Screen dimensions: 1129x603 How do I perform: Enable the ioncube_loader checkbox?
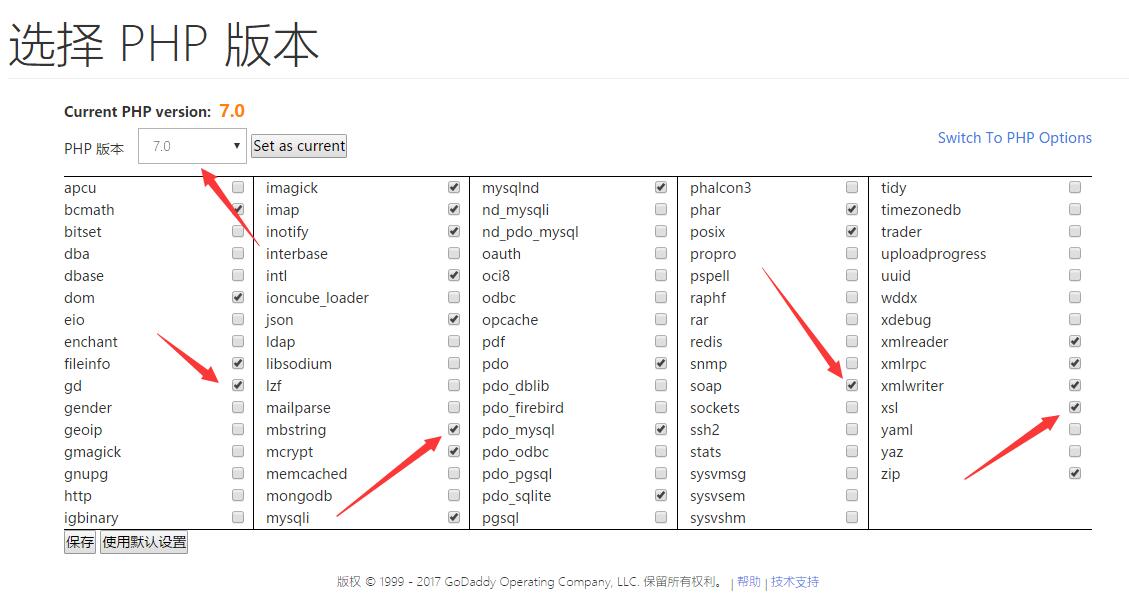[x=454, y=298]
